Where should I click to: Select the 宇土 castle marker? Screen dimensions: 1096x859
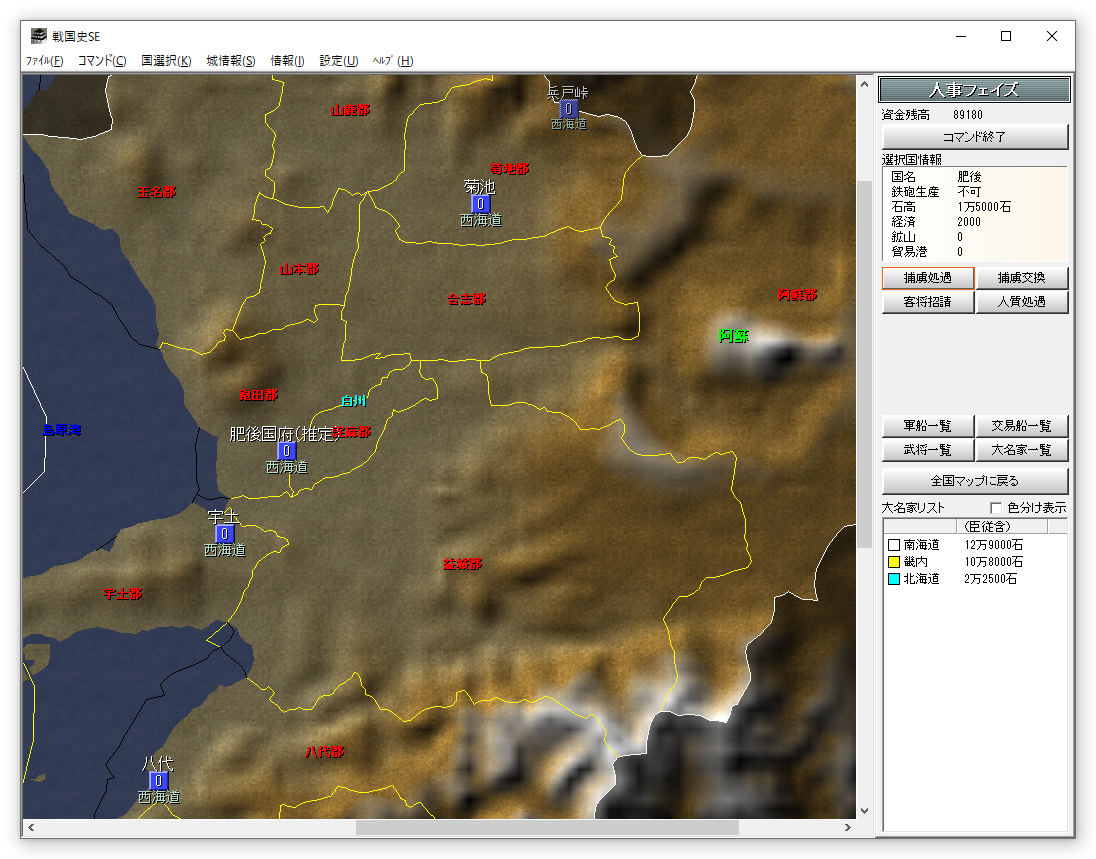coord(225,534)
